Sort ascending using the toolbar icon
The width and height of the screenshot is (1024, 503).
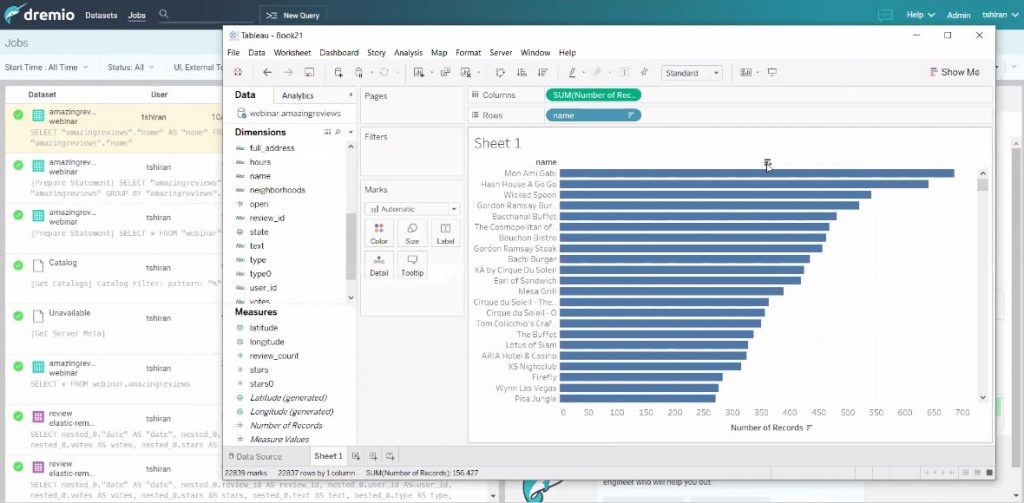click(521, 73)
